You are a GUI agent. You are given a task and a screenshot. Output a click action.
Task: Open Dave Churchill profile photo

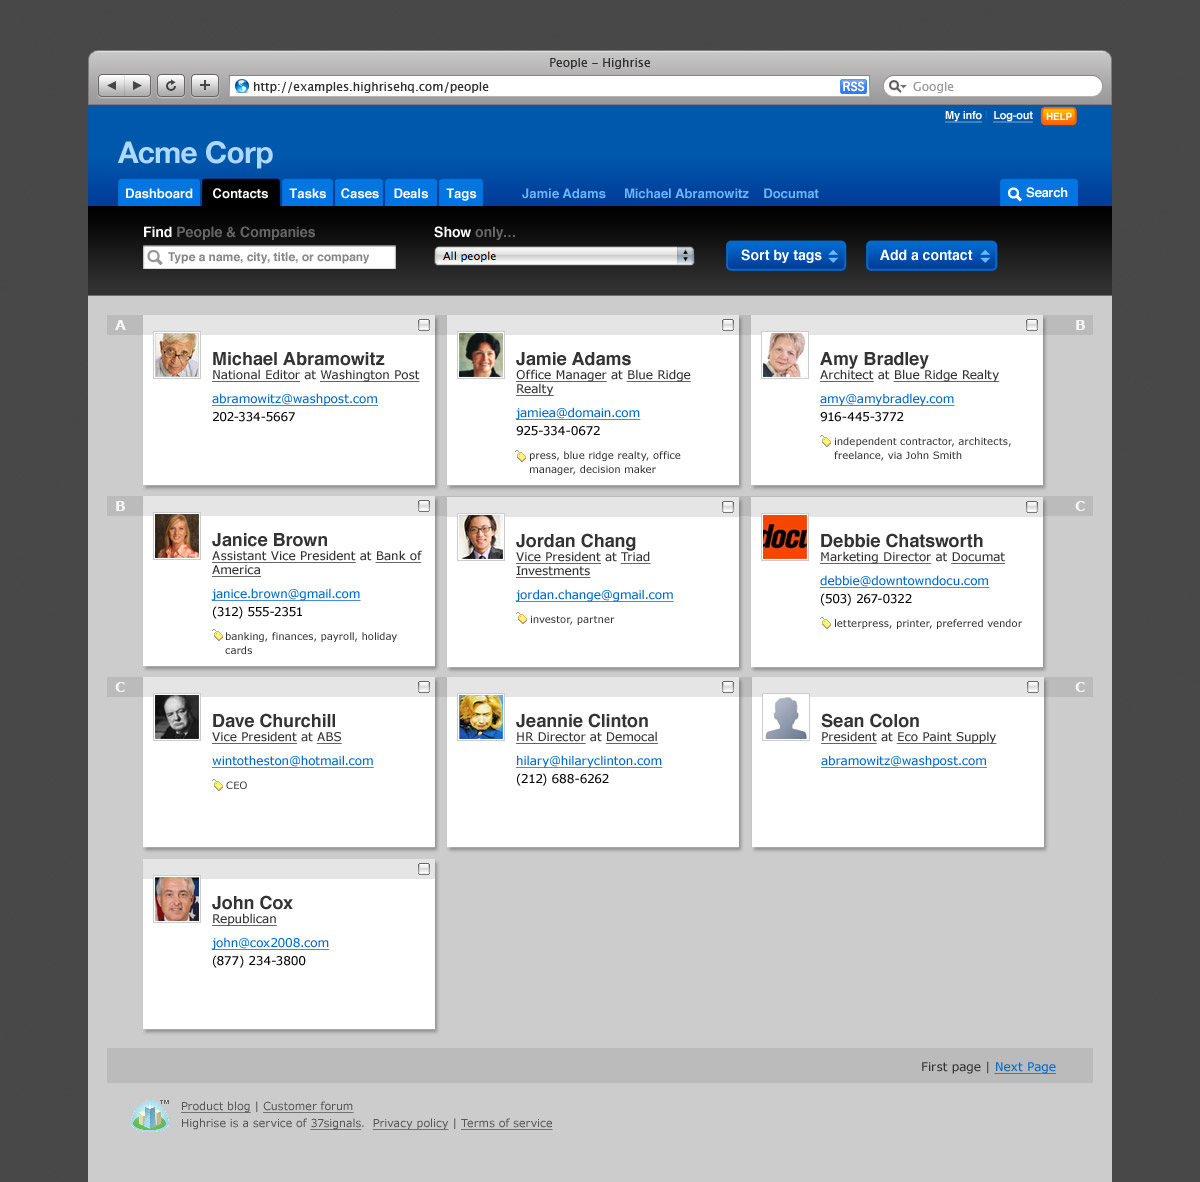coord(177,717)
